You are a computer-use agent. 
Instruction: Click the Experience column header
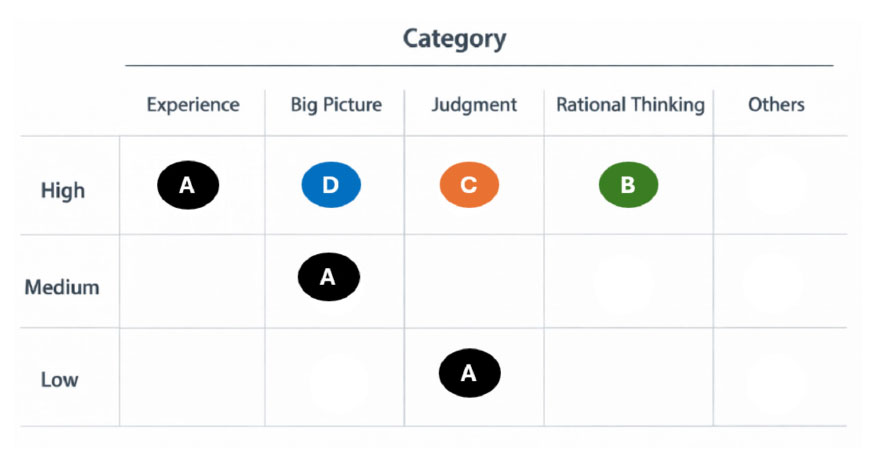tap(193, 105)
